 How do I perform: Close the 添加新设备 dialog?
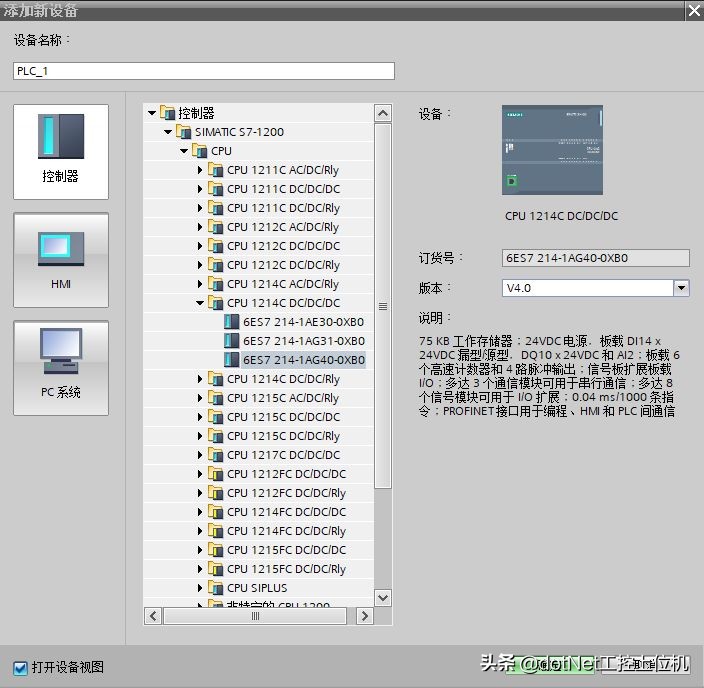pos(694,10)
